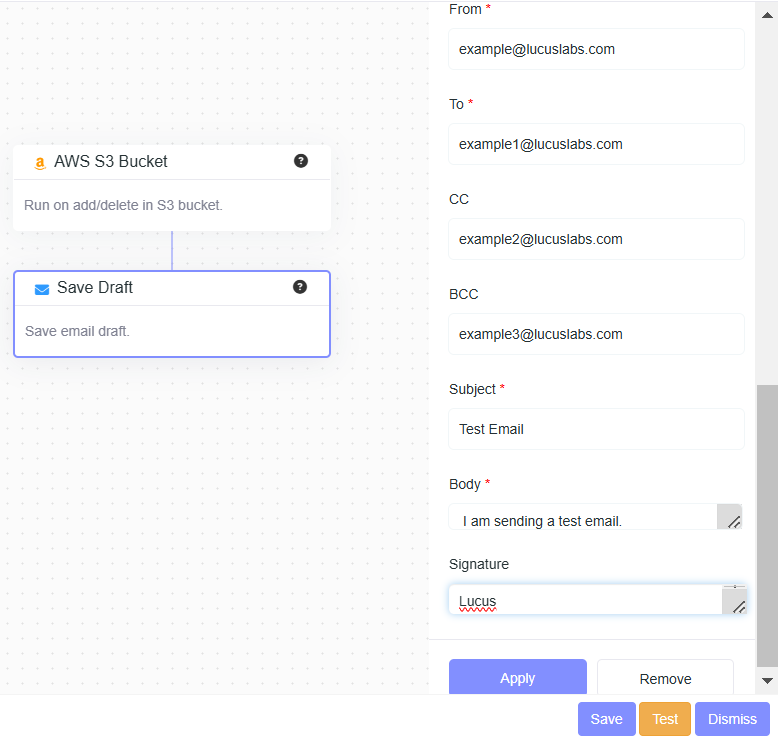Dismiss the workflow editor
The image size is (778, 744).
pos(732,719)
